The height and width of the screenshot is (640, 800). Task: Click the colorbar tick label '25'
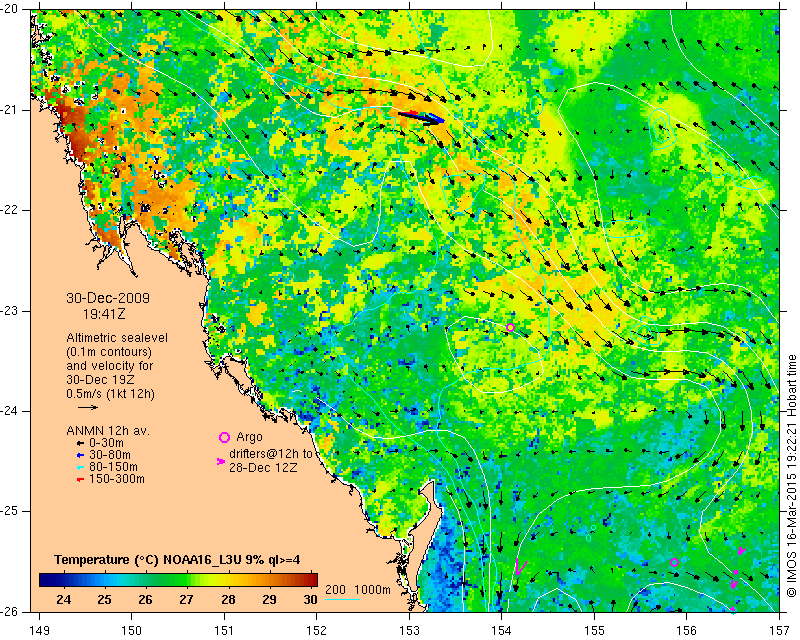coord(104,599)
